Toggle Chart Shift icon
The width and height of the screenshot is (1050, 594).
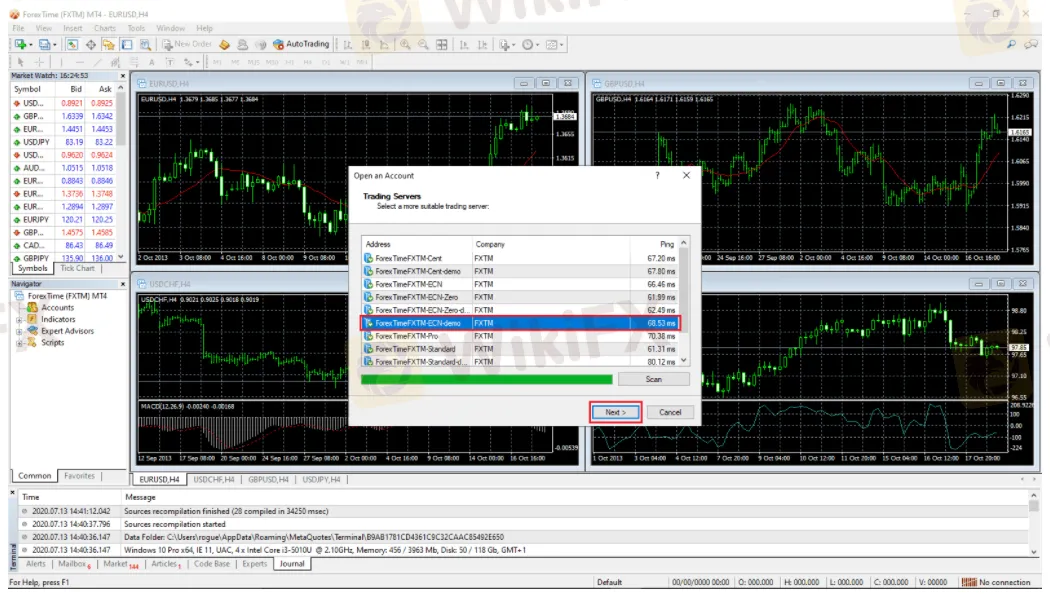tap(482, 44)
